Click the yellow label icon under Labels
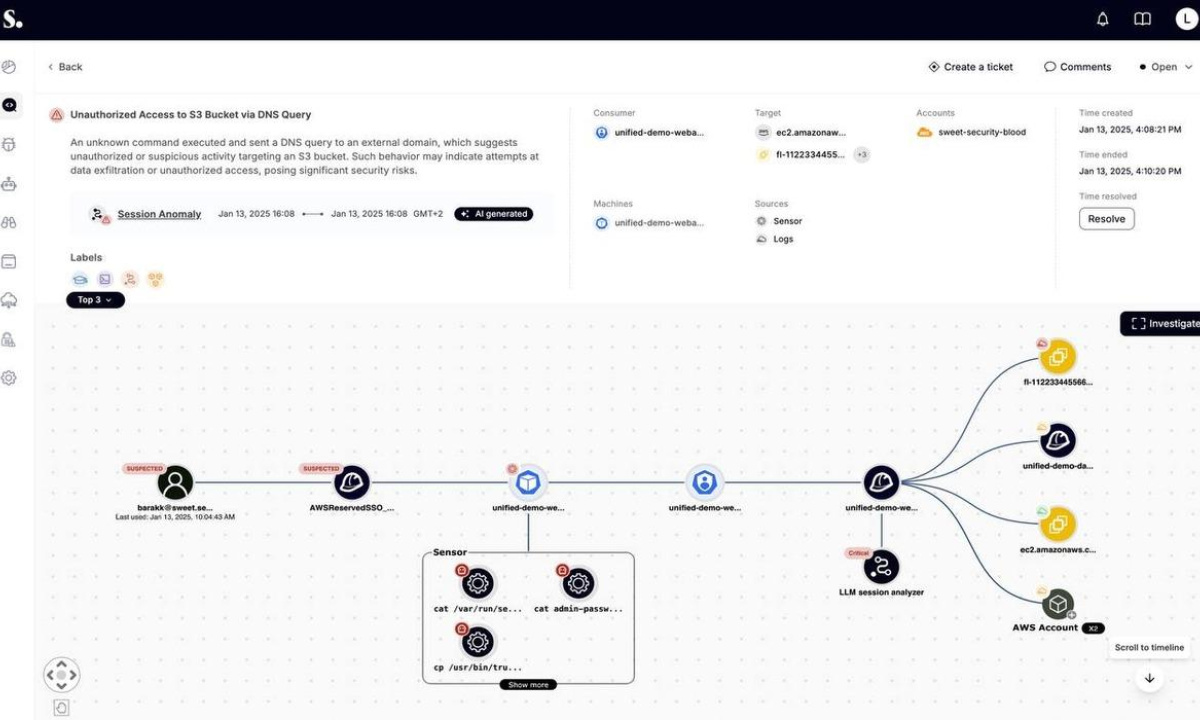This screenshot has height=720, width=1200. [155, 279]
